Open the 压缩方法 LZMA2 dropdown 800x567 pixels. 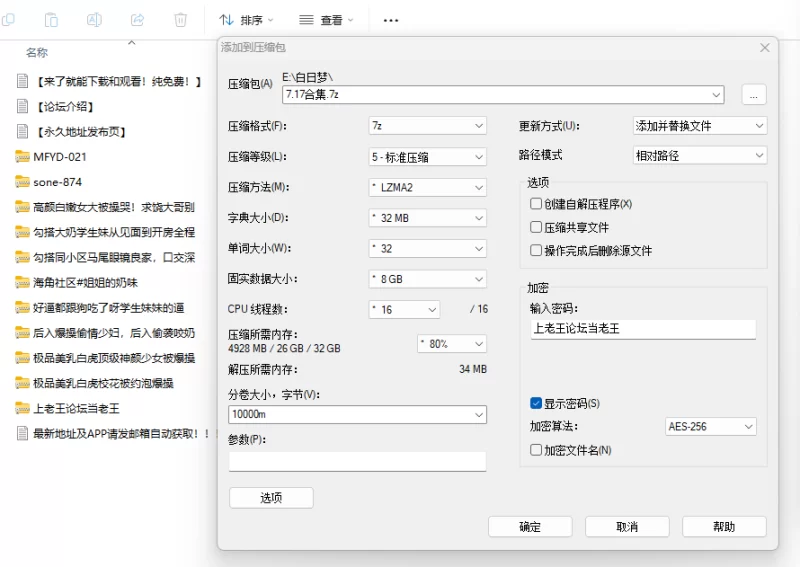coord(428,187)
